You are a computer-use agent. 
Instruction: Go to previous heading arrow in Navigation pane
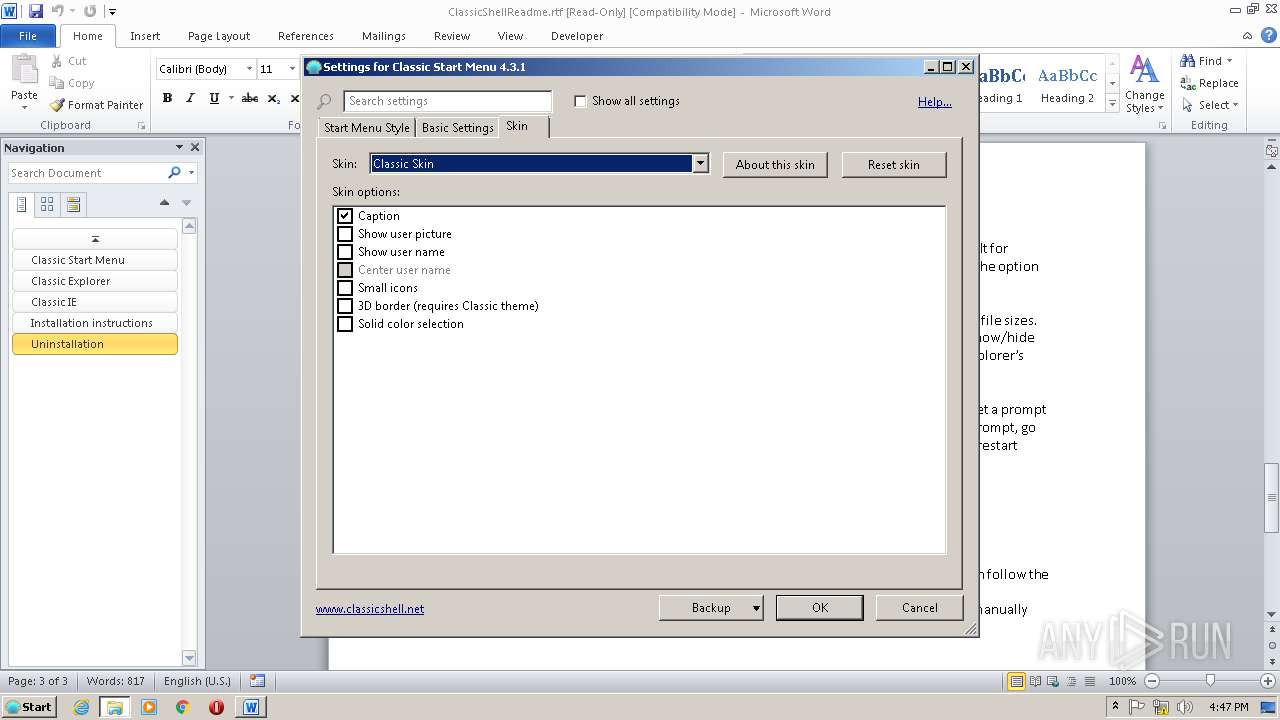[164, 202]
